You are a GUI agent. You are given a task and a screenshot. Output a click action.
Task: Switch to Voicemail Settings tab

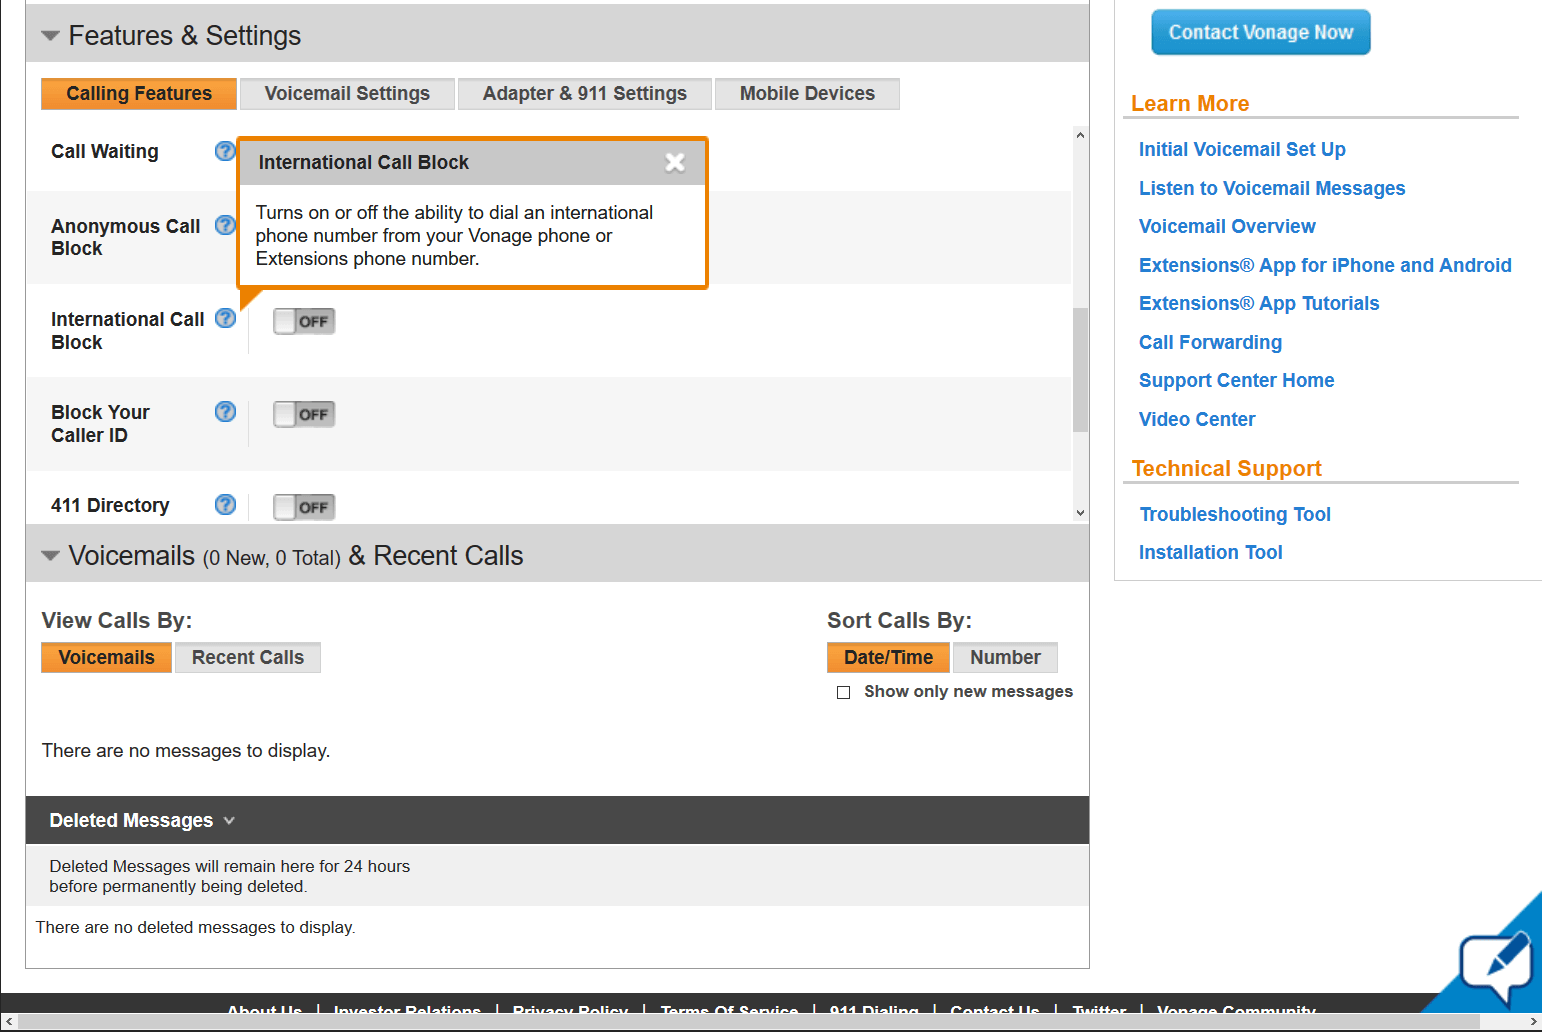(x=347, y=94)
